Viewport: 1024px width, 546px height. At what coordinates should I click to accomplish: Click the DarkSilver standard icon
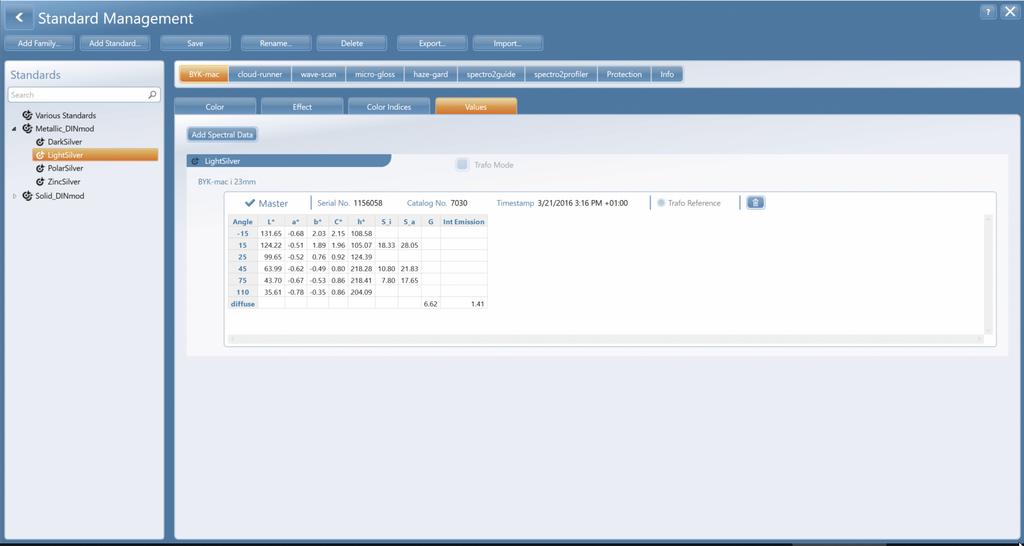[40, 142]
